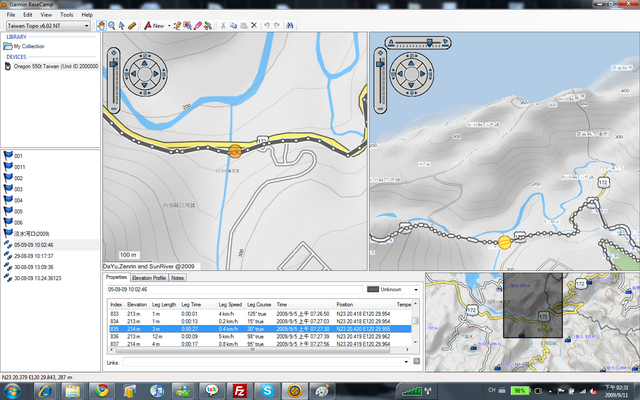Switch to the Elevation Profile tab
Screen dimensions: 640x400
click(149, 278)
